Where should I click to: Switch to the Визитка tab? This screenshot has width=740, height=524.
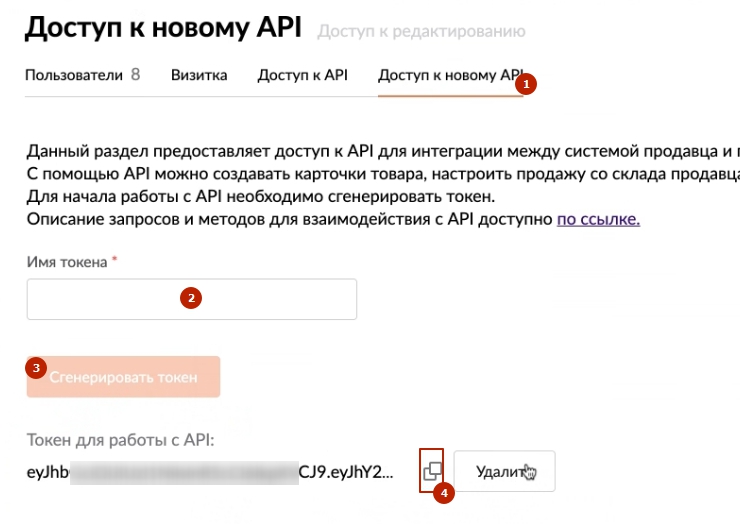(x=199, y=75)
